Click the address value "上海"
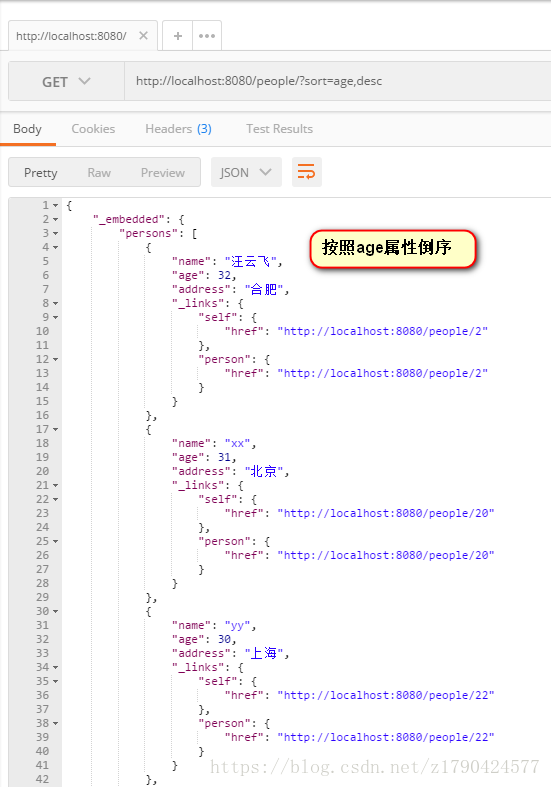 tap(263, 653)
